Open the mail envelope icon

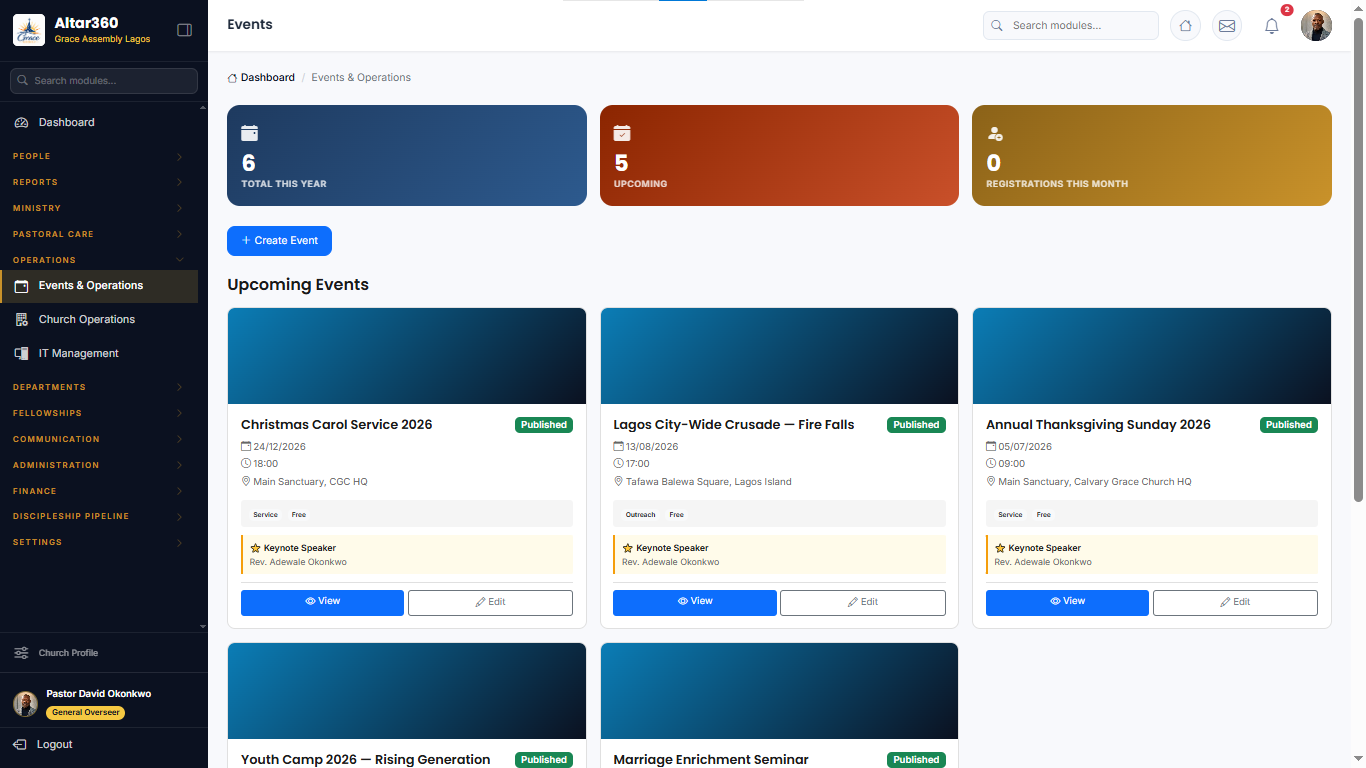(x=1227, y=26)
